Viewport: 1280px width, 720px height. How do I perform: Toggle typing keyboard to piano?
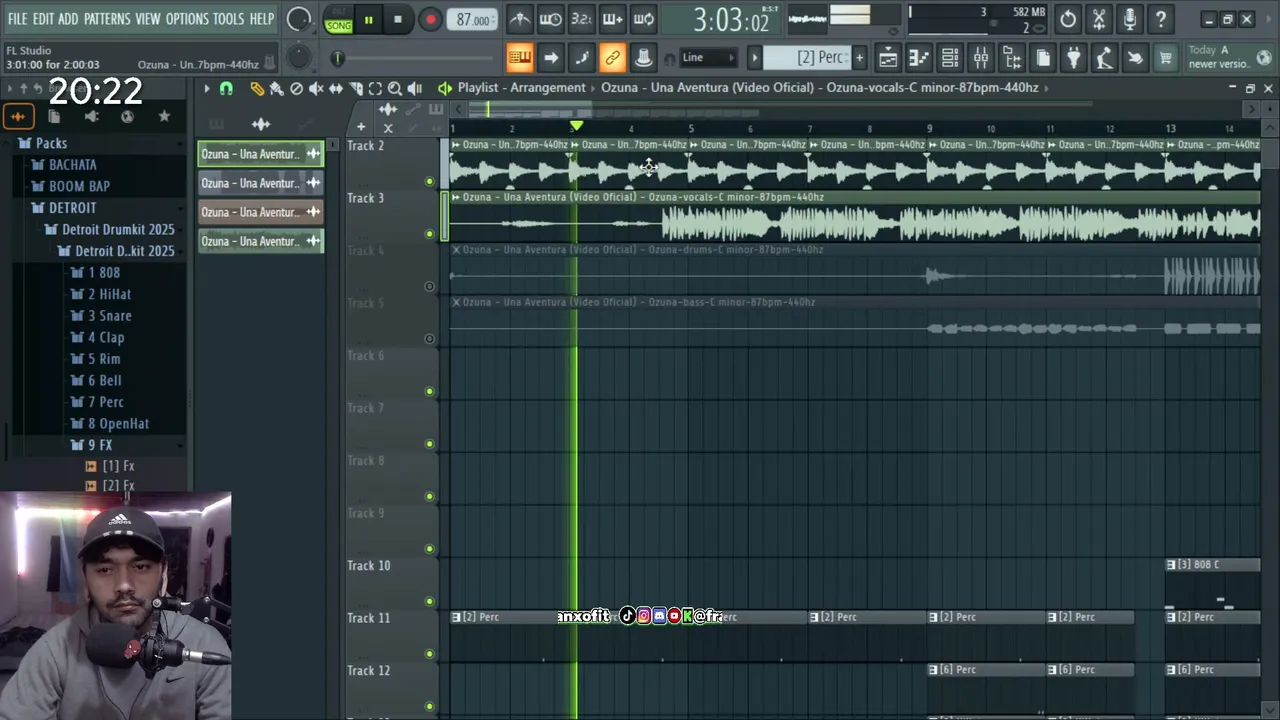pyautogui.click(x=520, y=58)
